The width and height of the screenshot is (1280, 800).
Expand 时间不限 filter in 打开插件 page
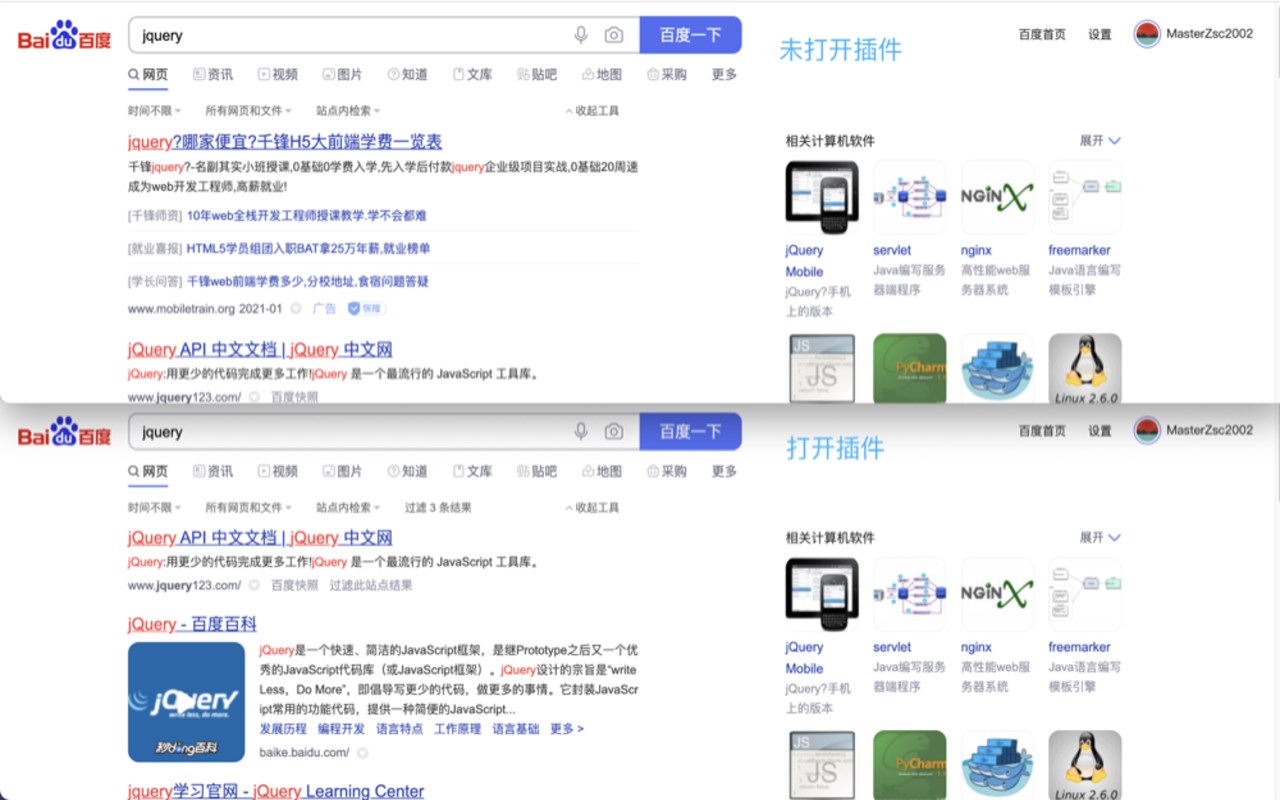point(154,508)
